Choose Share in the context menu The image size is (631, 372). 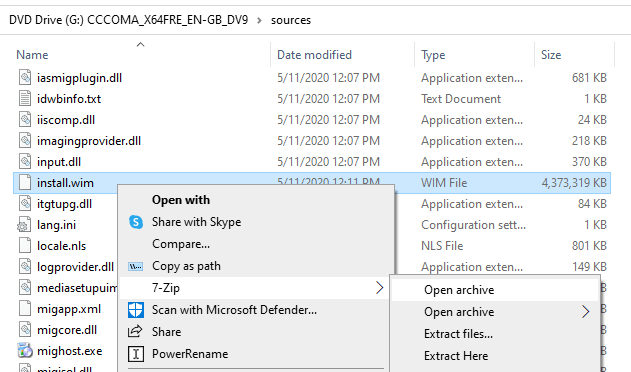(x=166, y=332)
